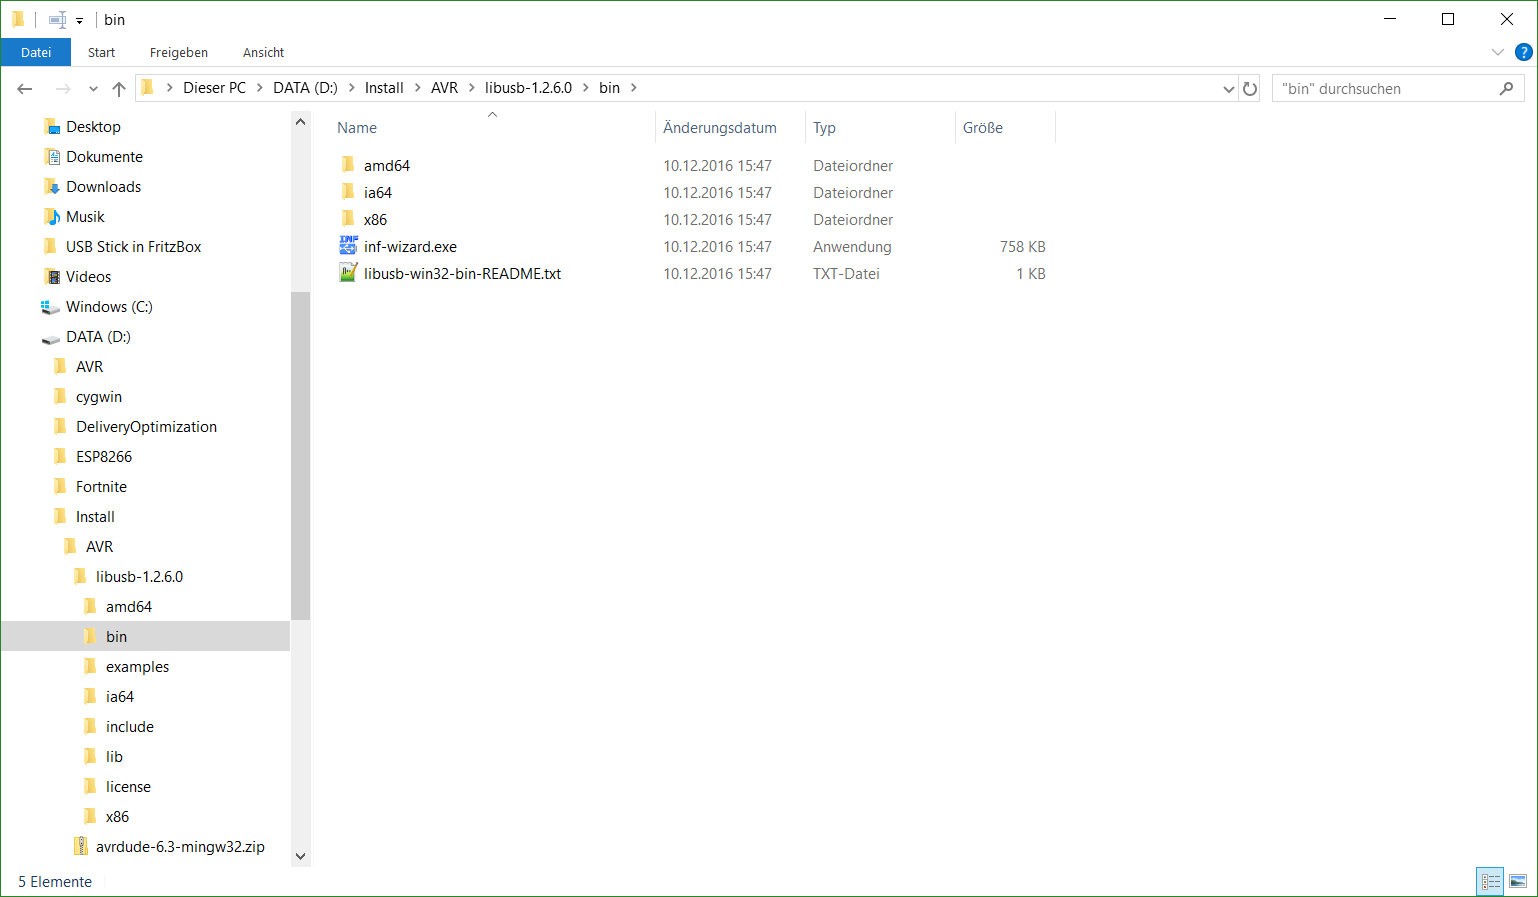Viewport: 1538px width, 897px height.
Task: Click the inf-wizard.exe application icon
Action: pos(348,246)
